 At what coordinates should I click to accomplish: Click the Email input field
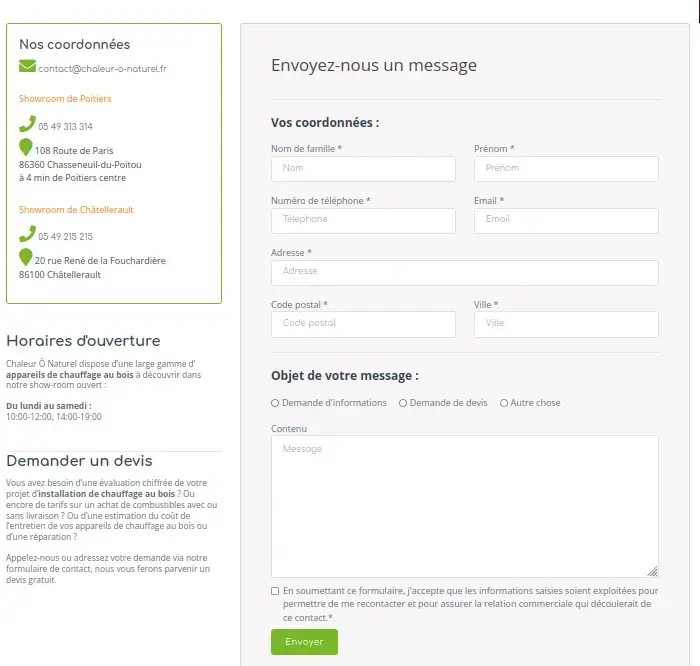pos(566,220)
